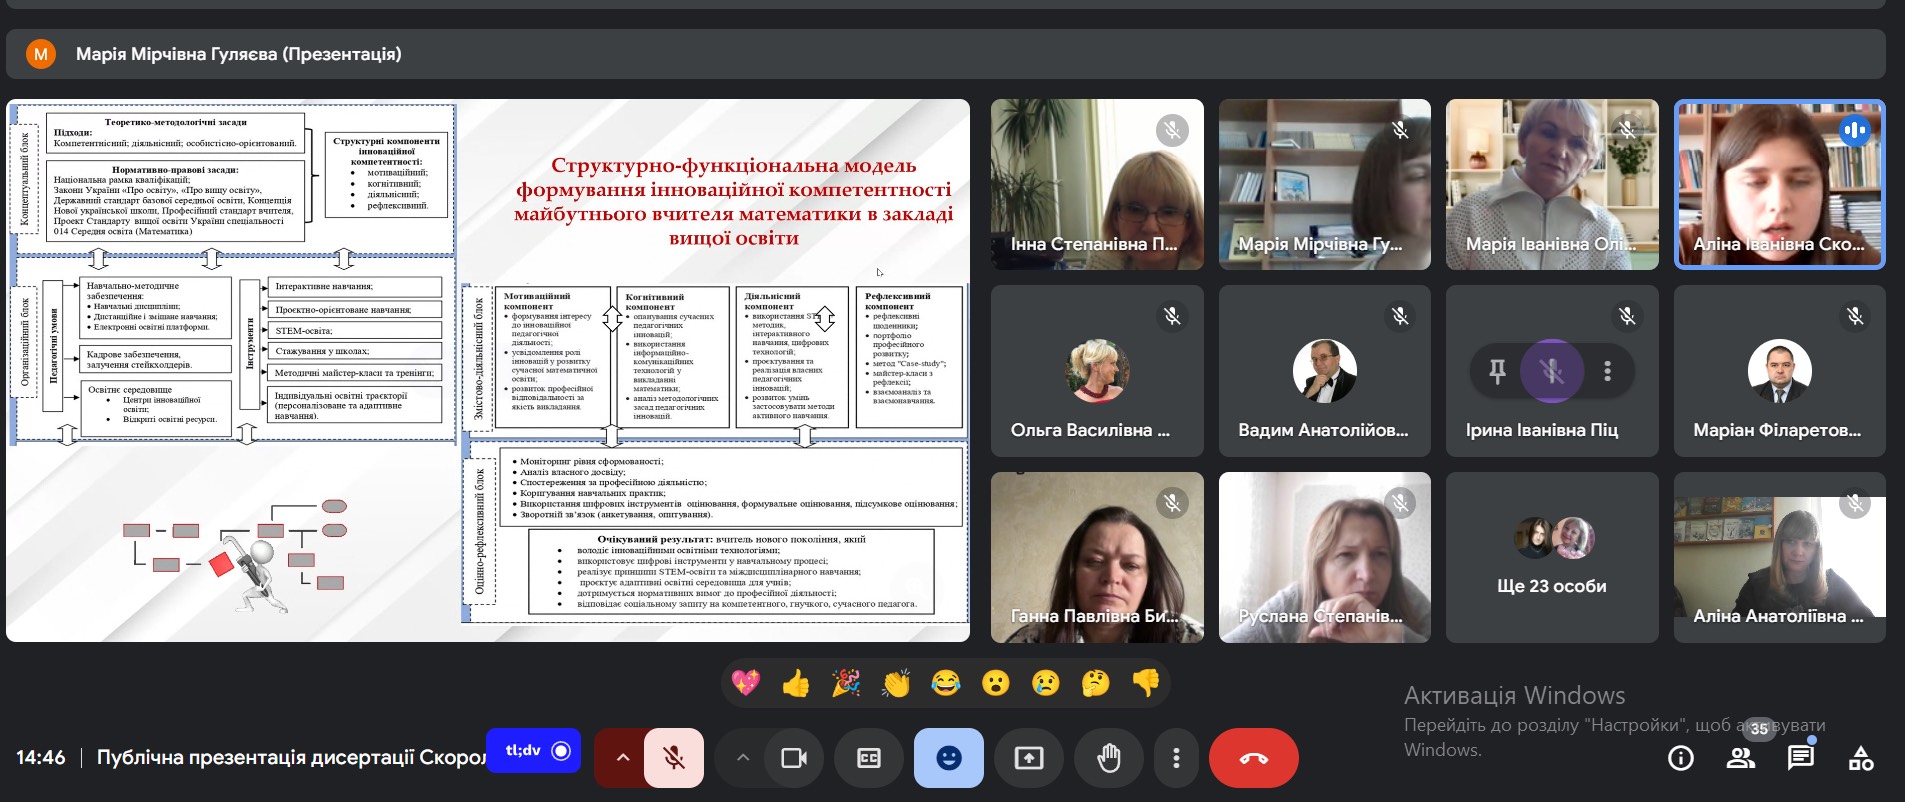1905x802 pixels.
Task: Click the tl;dv recorder extension button
Action: tap(534, 750)
